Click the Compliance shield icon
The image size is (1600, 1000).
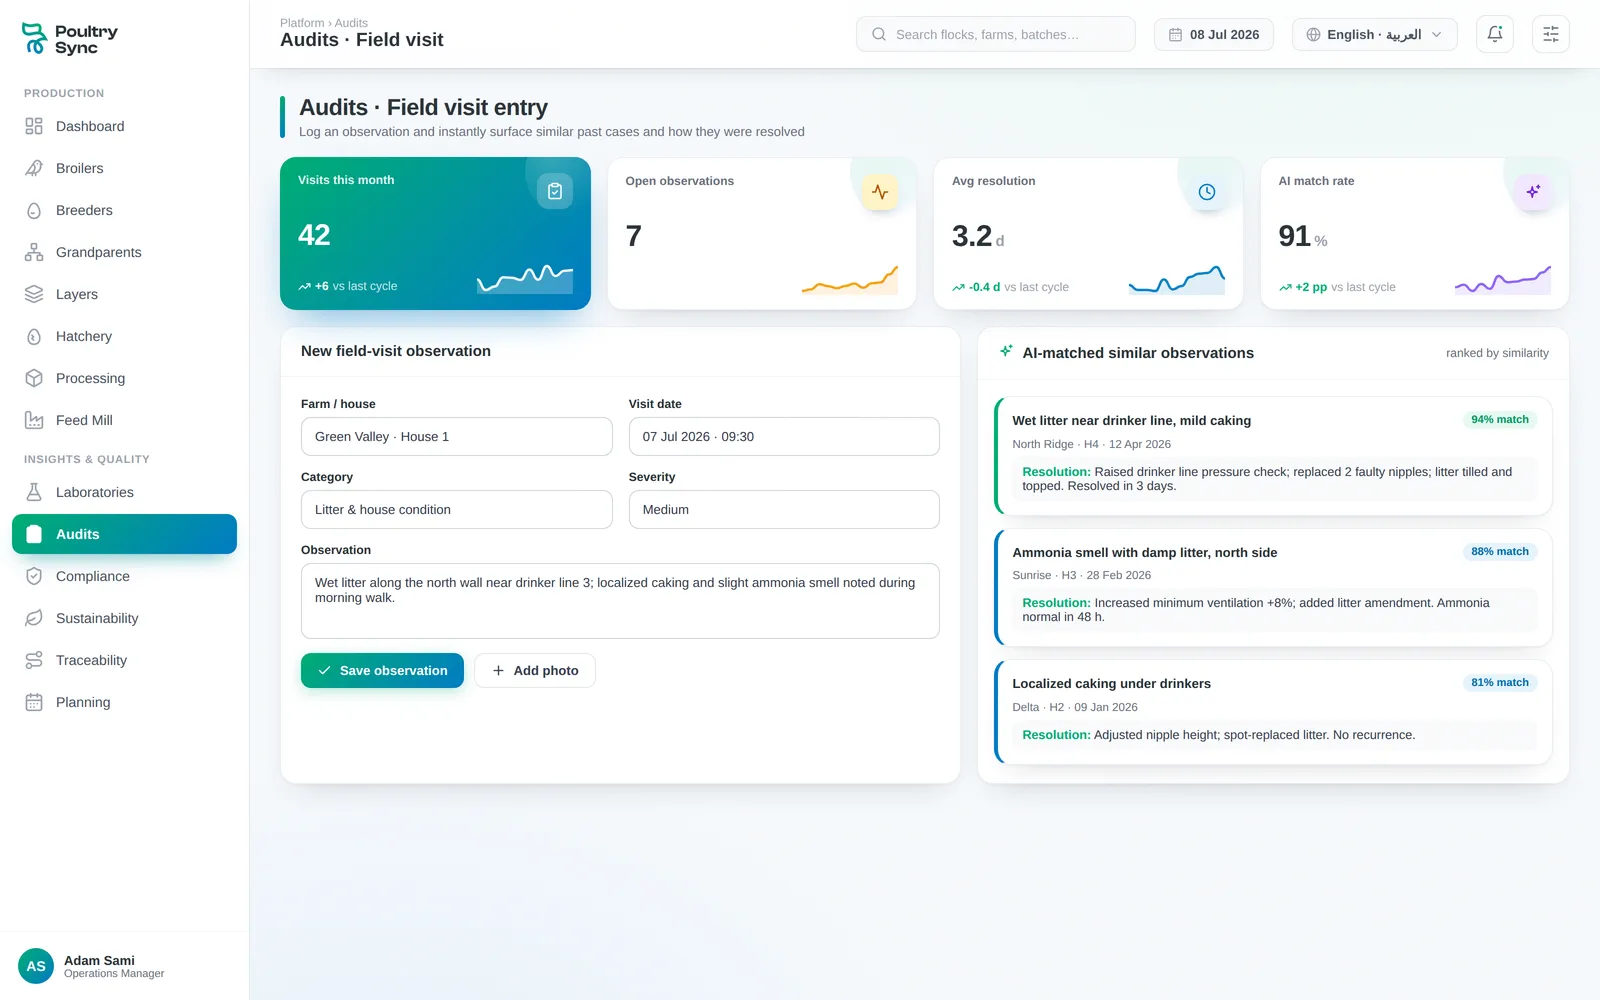coord(34,576)
